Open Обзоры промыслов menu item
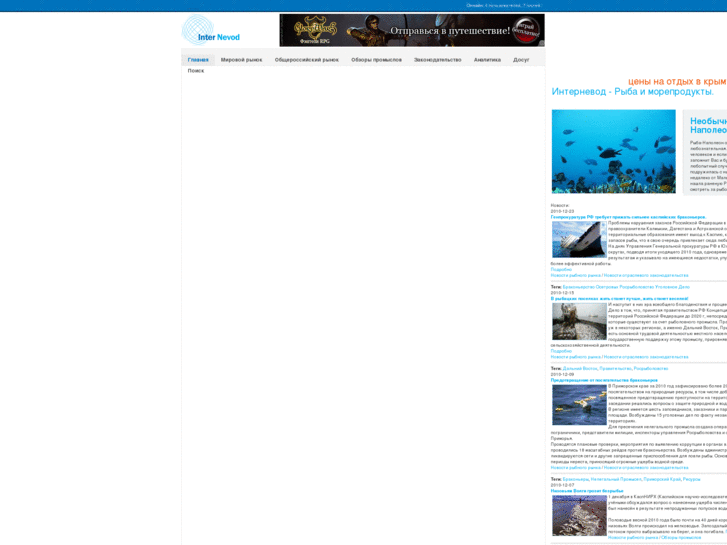 click(x=376, y=60)
